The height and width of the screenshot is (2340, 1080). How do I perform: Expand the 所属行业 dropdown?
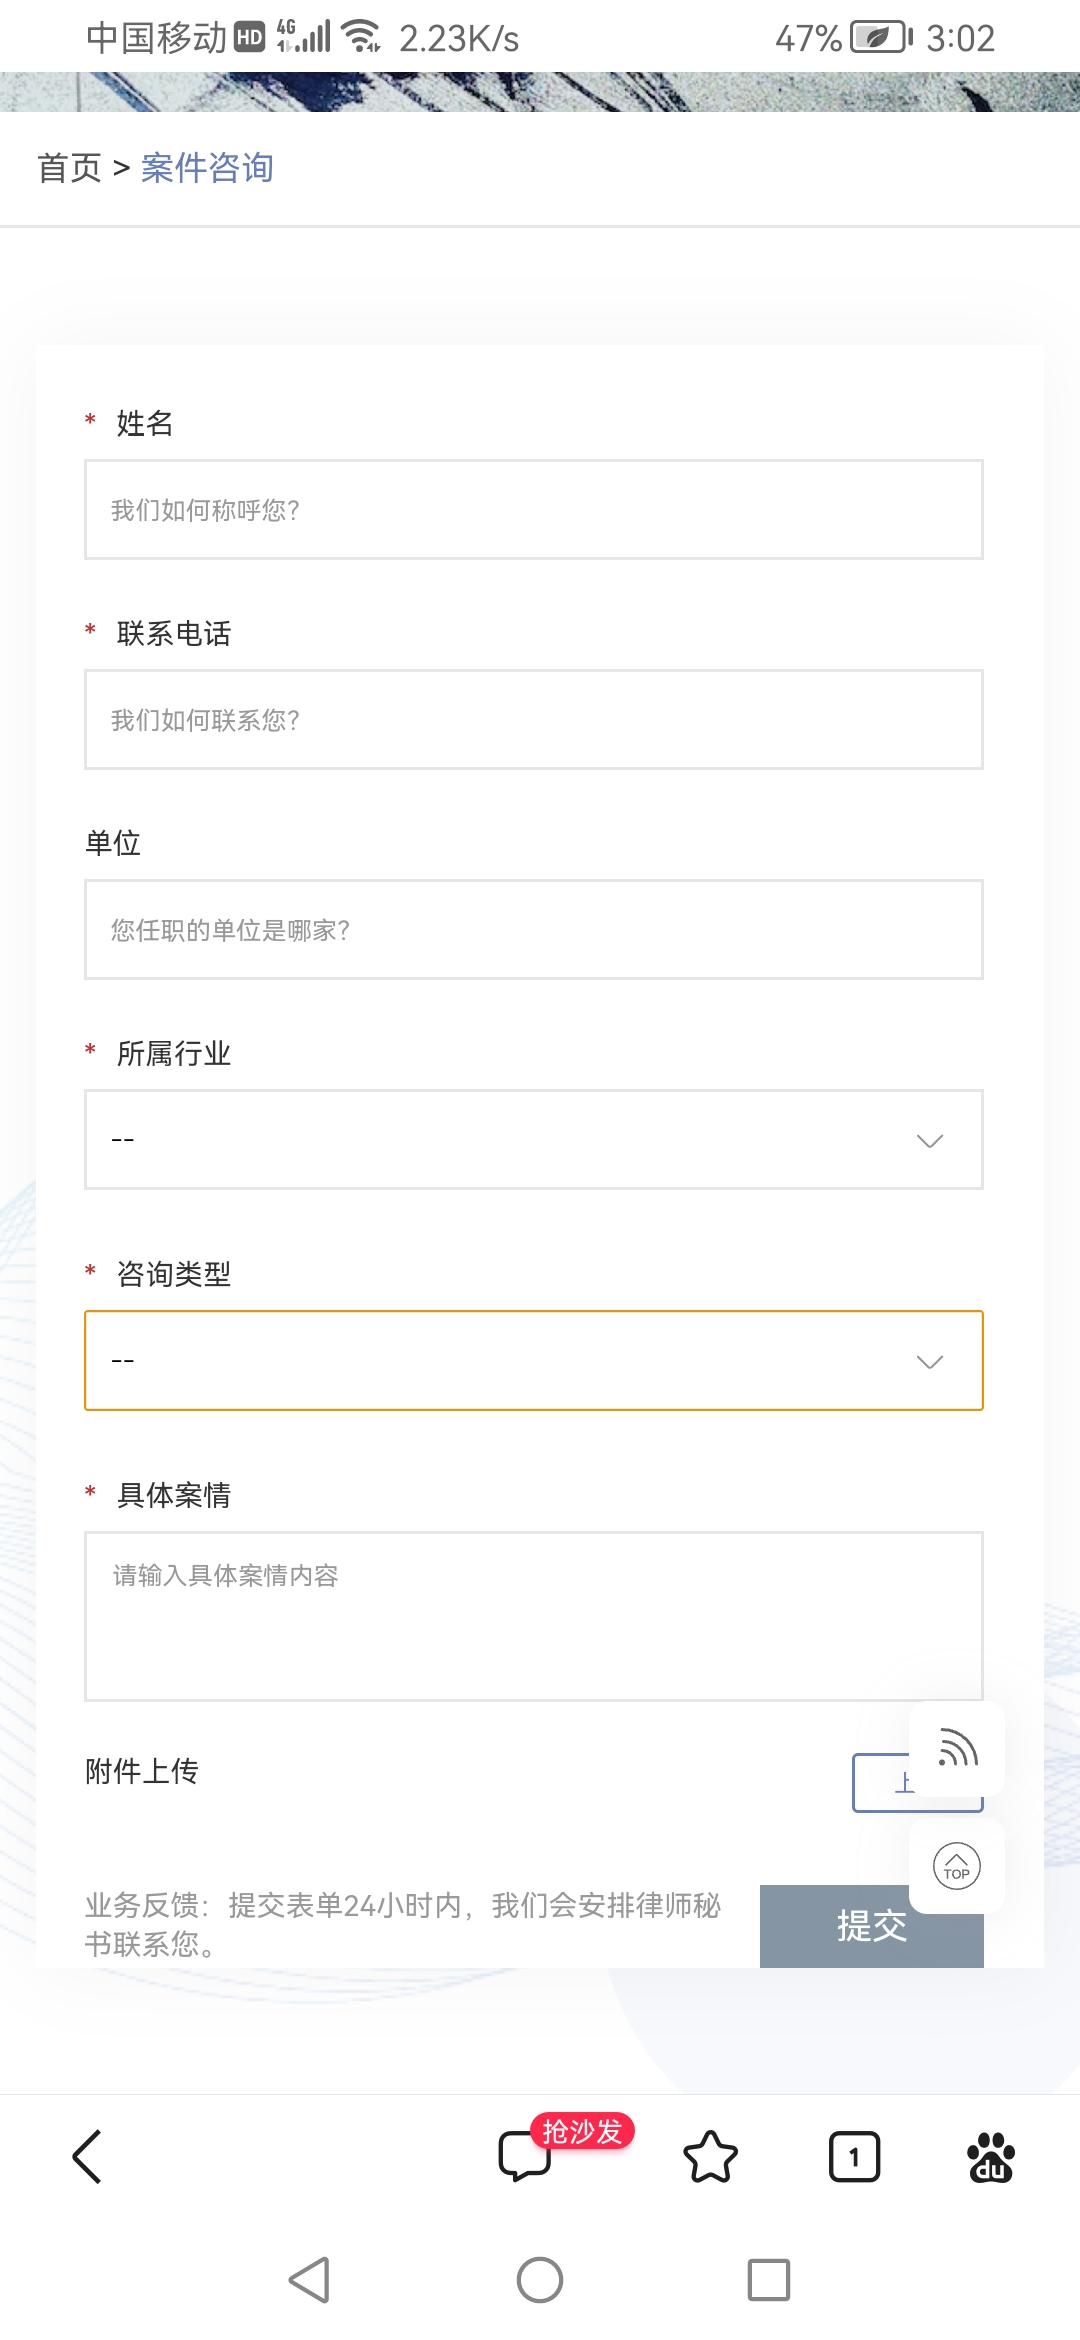coord(534,1140)
